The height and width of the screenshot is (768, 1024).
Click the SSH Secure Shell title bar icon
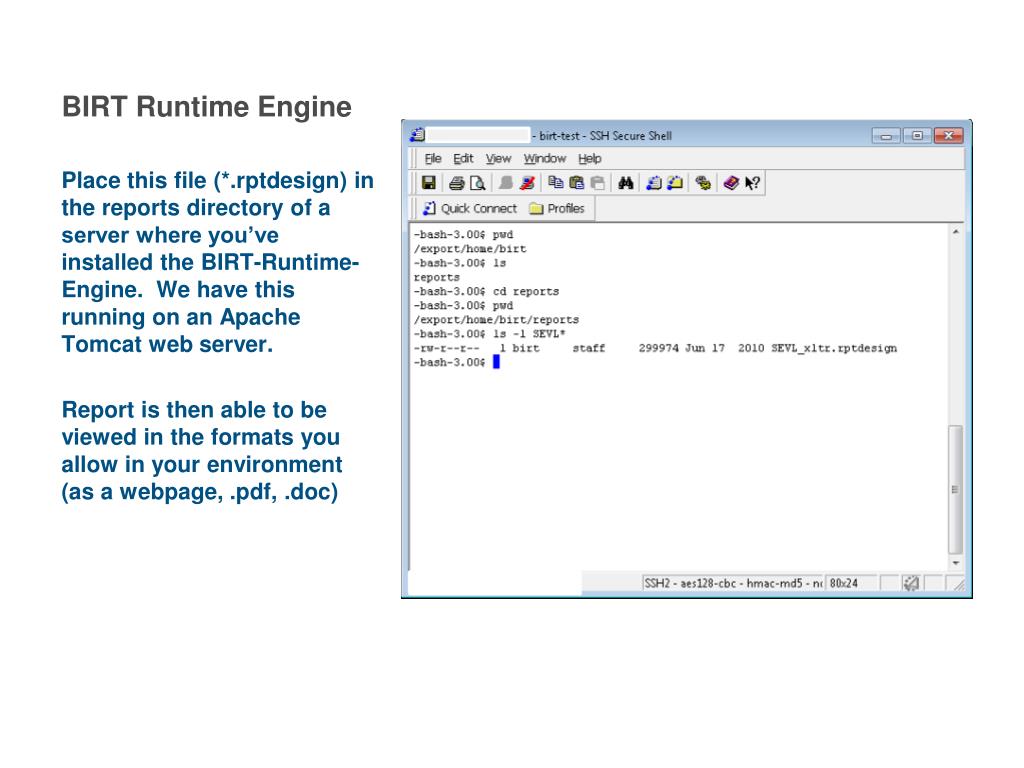[x=417, y=135]
